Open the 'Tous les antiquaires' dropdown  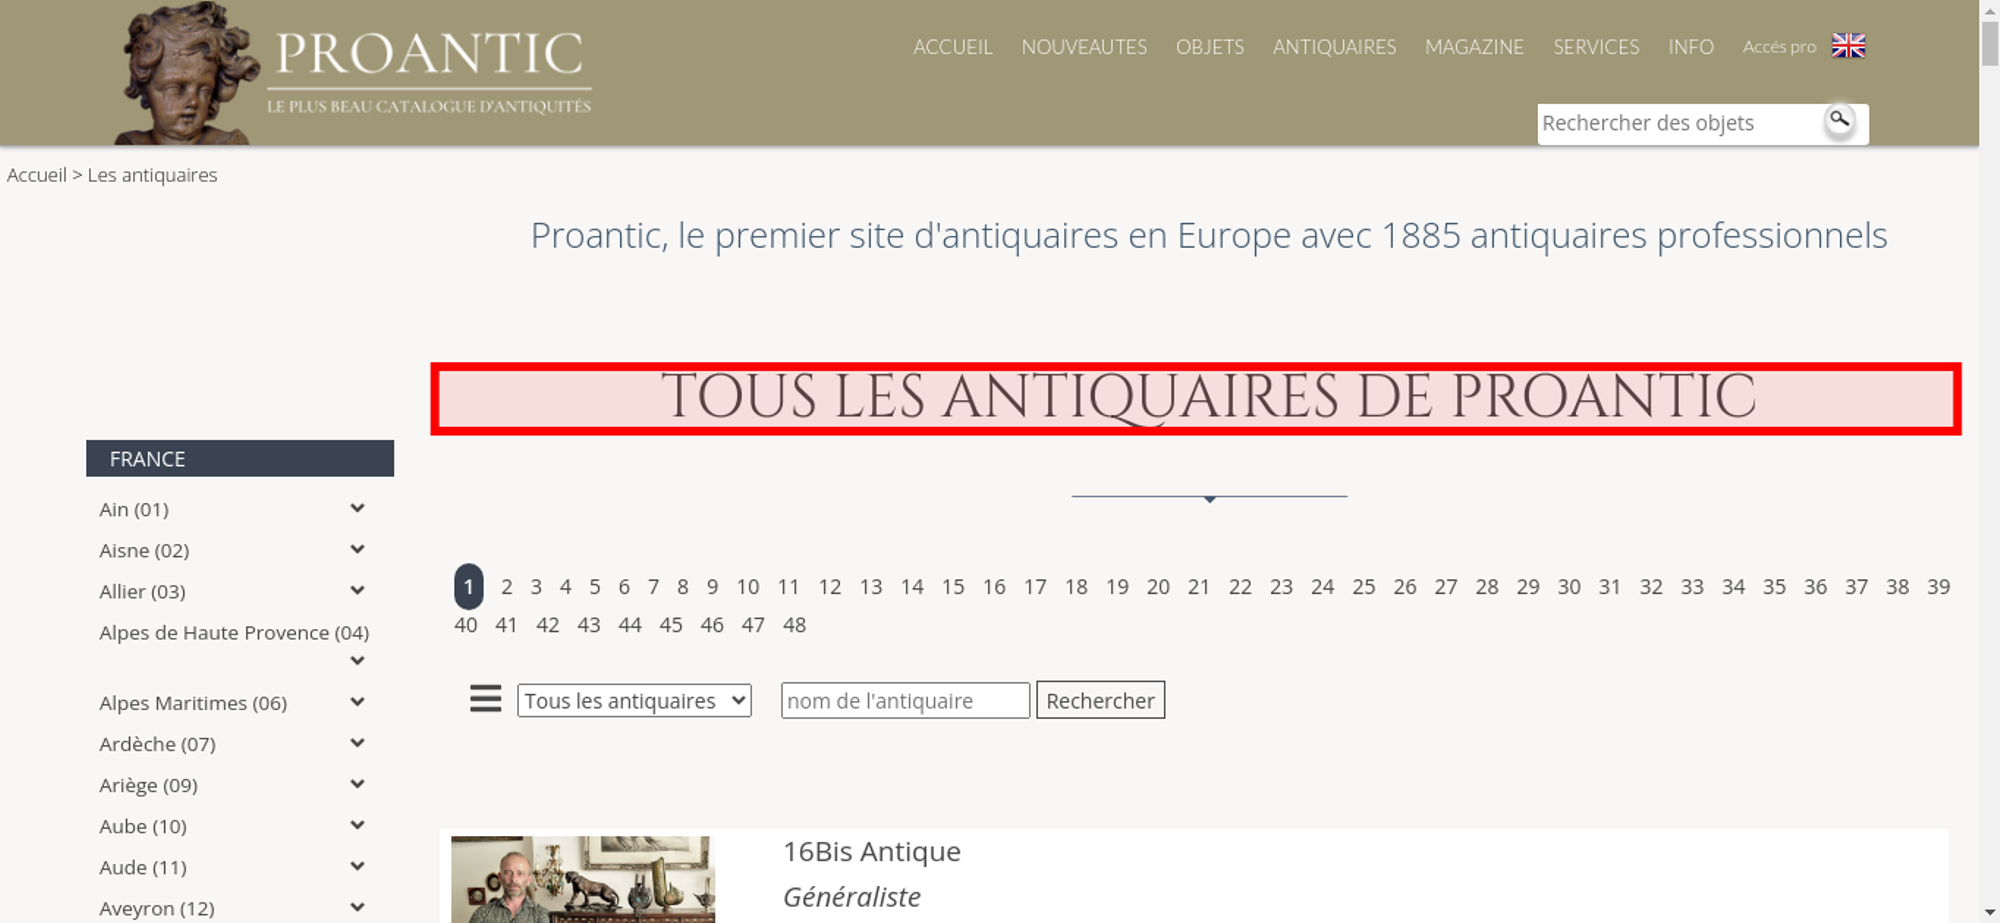pos(634,700)
